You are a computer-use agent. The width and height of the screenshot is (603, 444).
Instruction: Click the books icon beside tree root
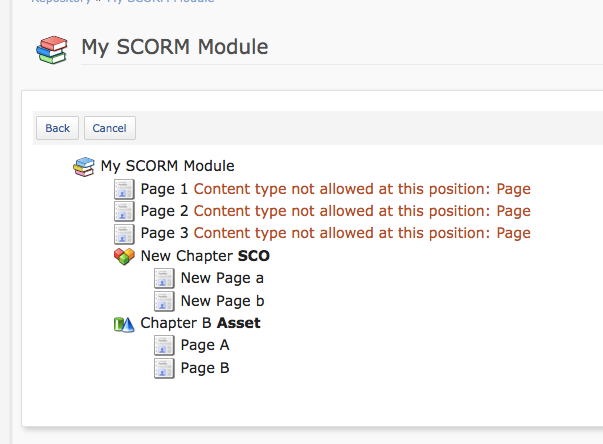(x=85, y=167)
